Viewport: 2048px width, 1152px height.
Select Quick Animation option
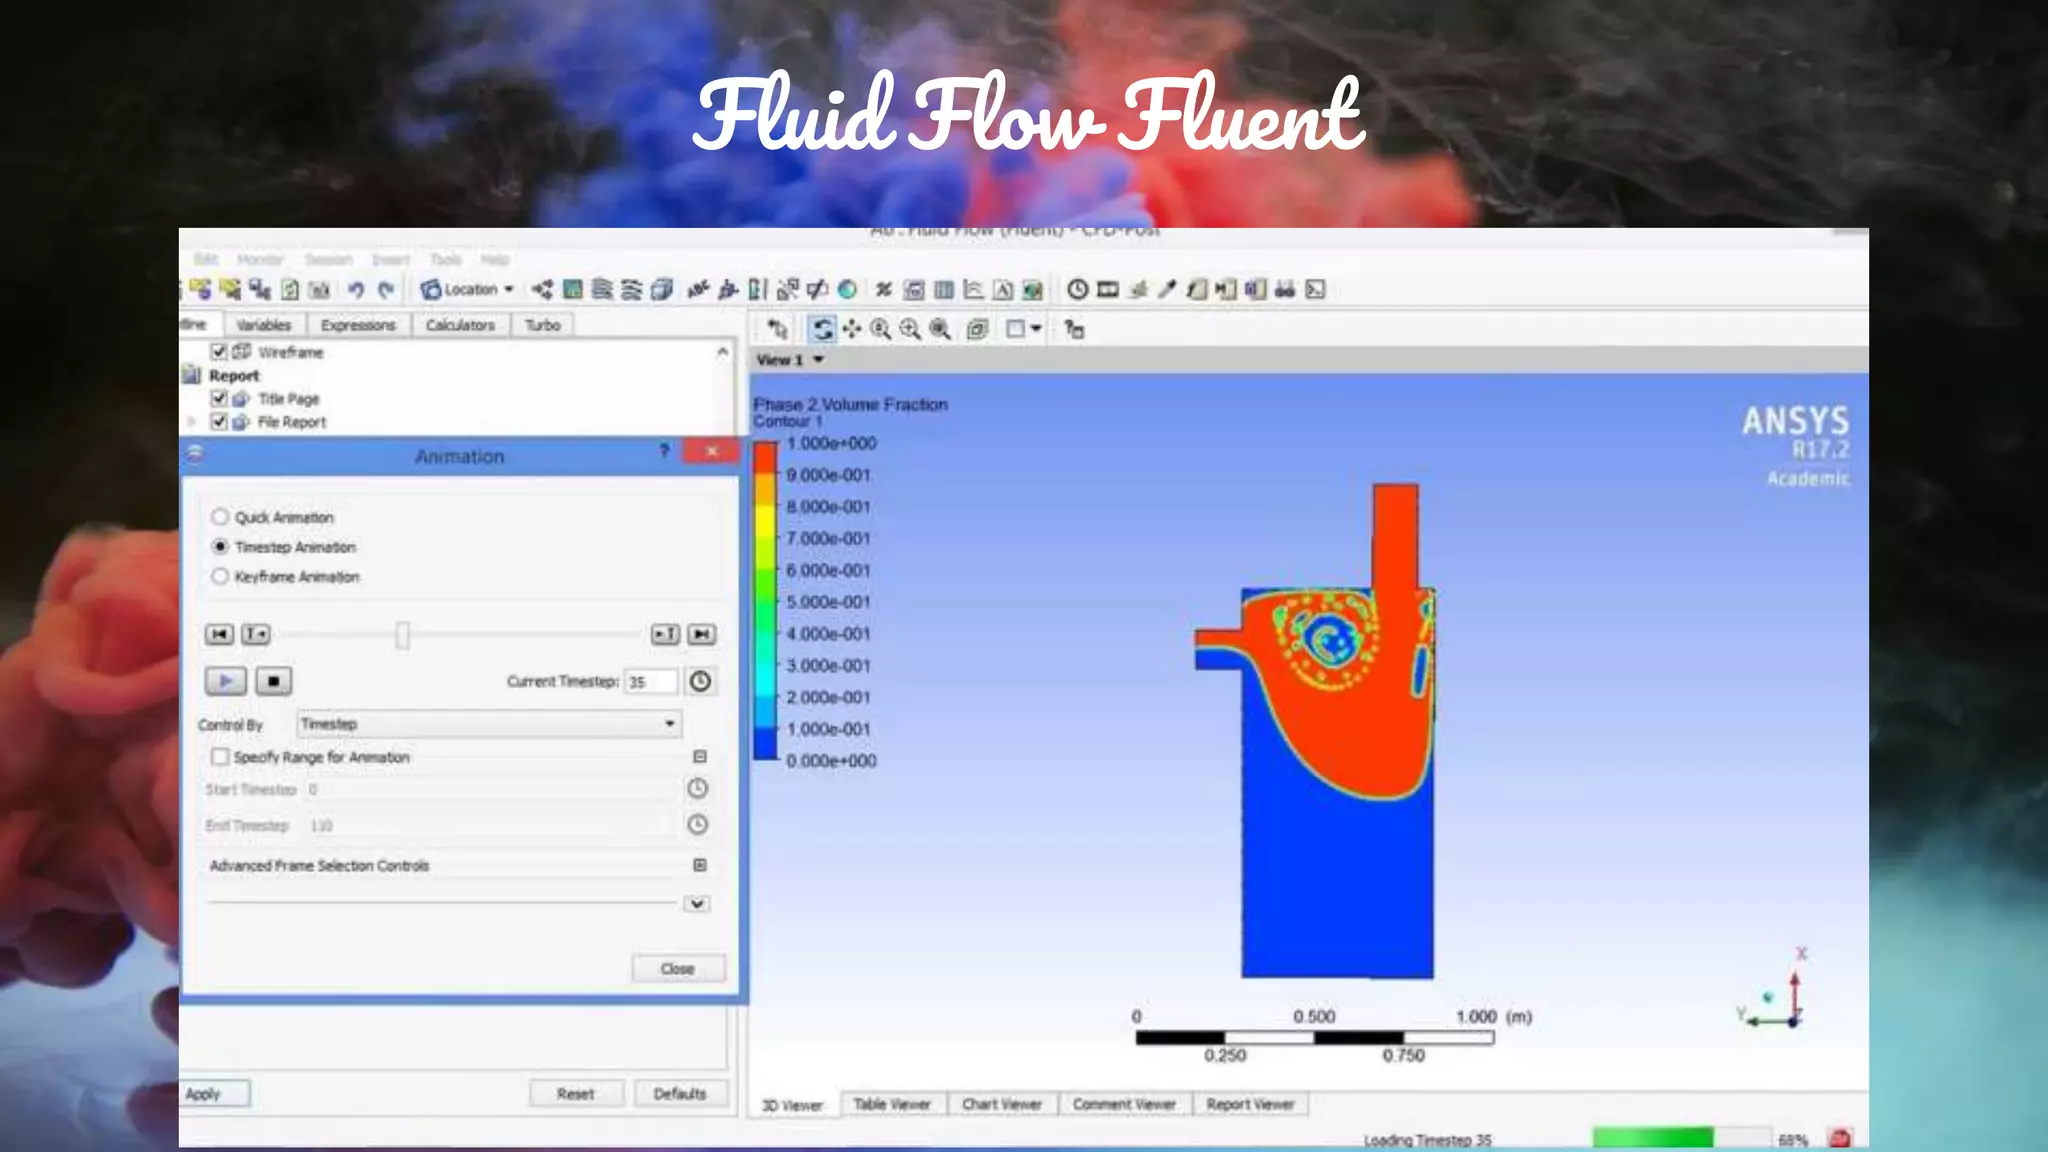(x=220, y=517)
